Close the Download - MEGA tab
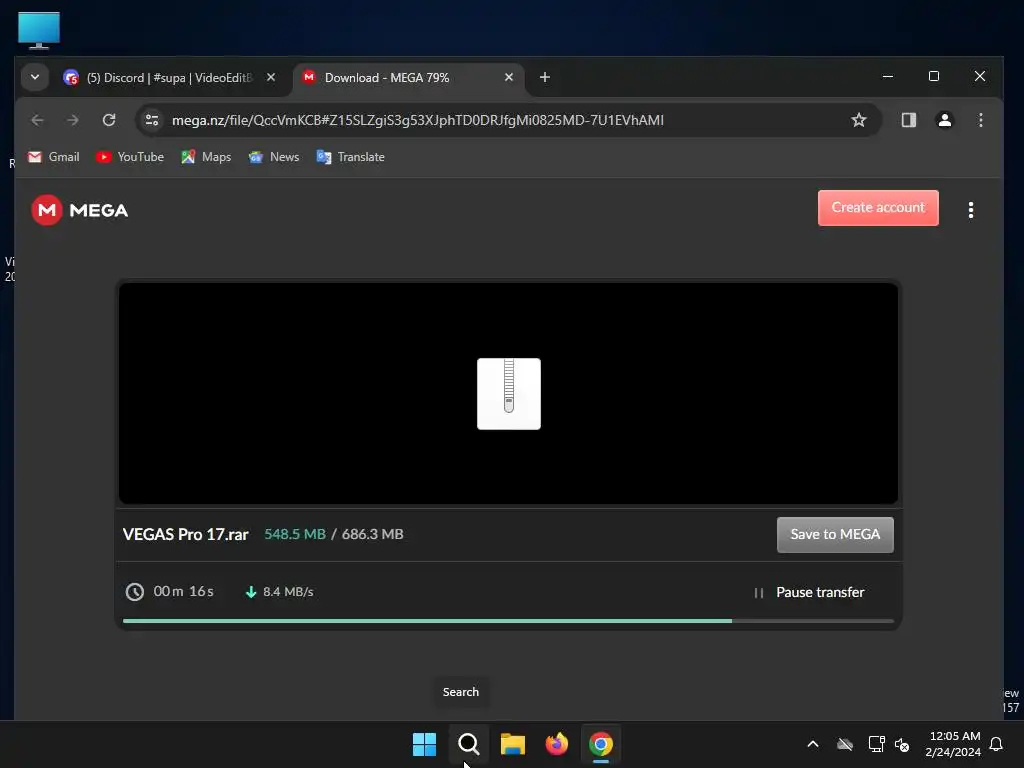 pos(509,77)
